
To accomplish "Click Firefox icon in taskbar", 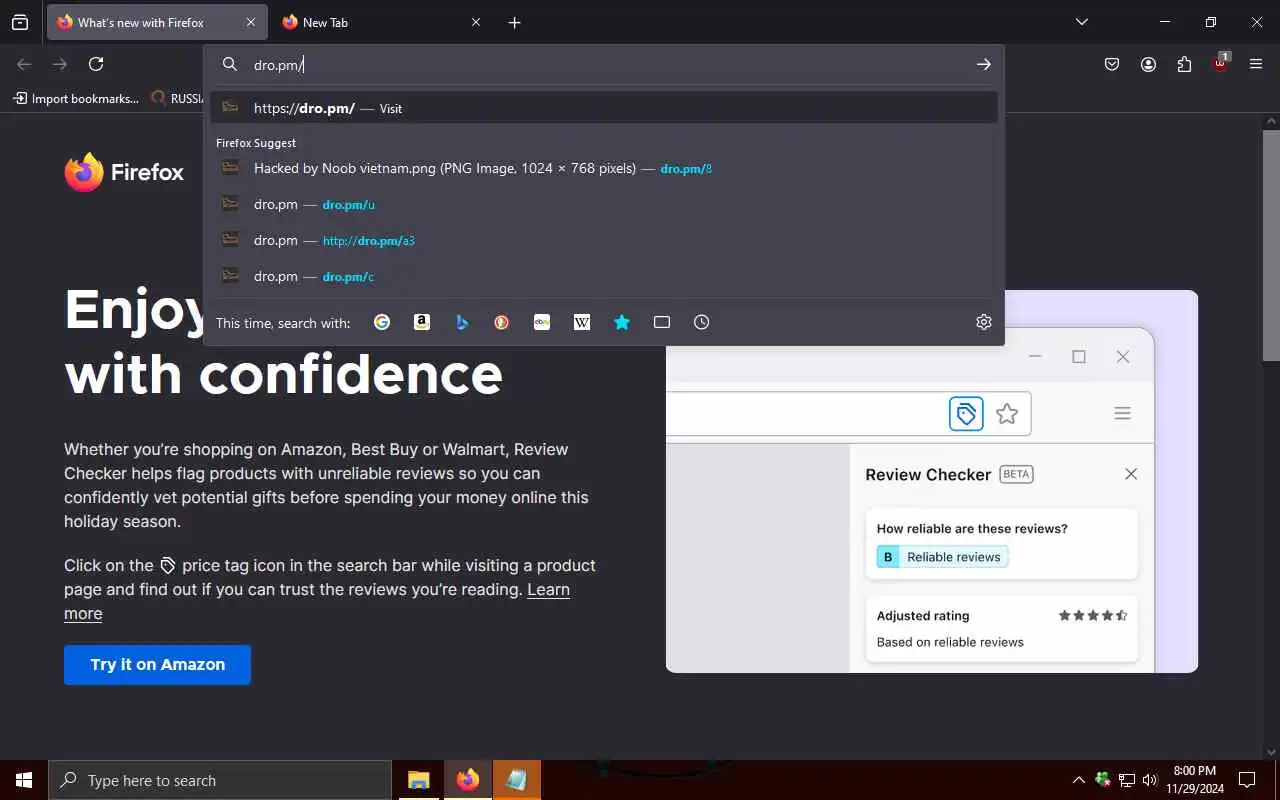I will point(468,780).
